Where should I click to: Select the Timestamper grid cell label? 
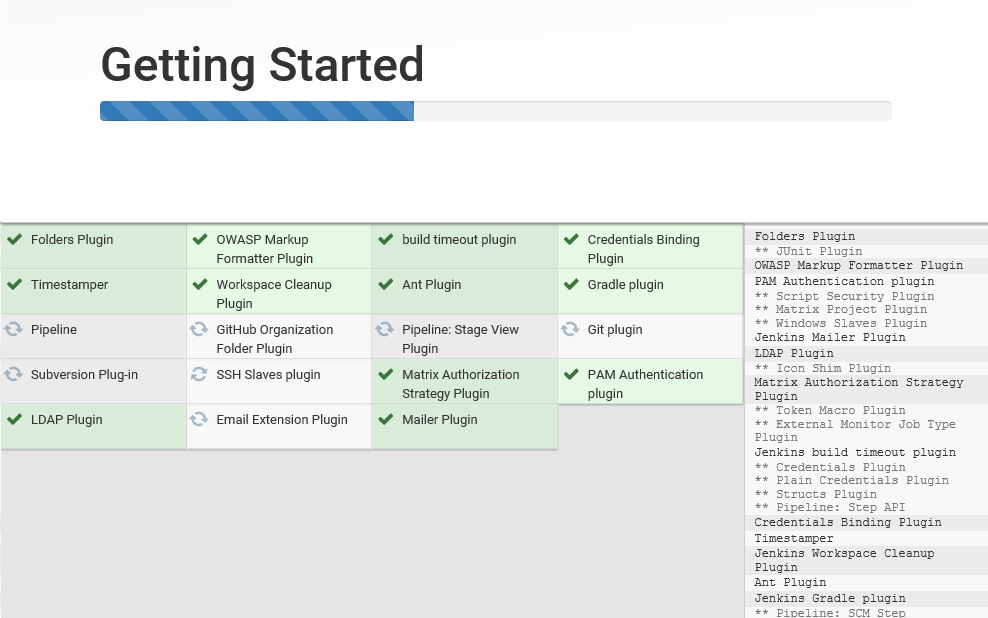pos(69,285)
